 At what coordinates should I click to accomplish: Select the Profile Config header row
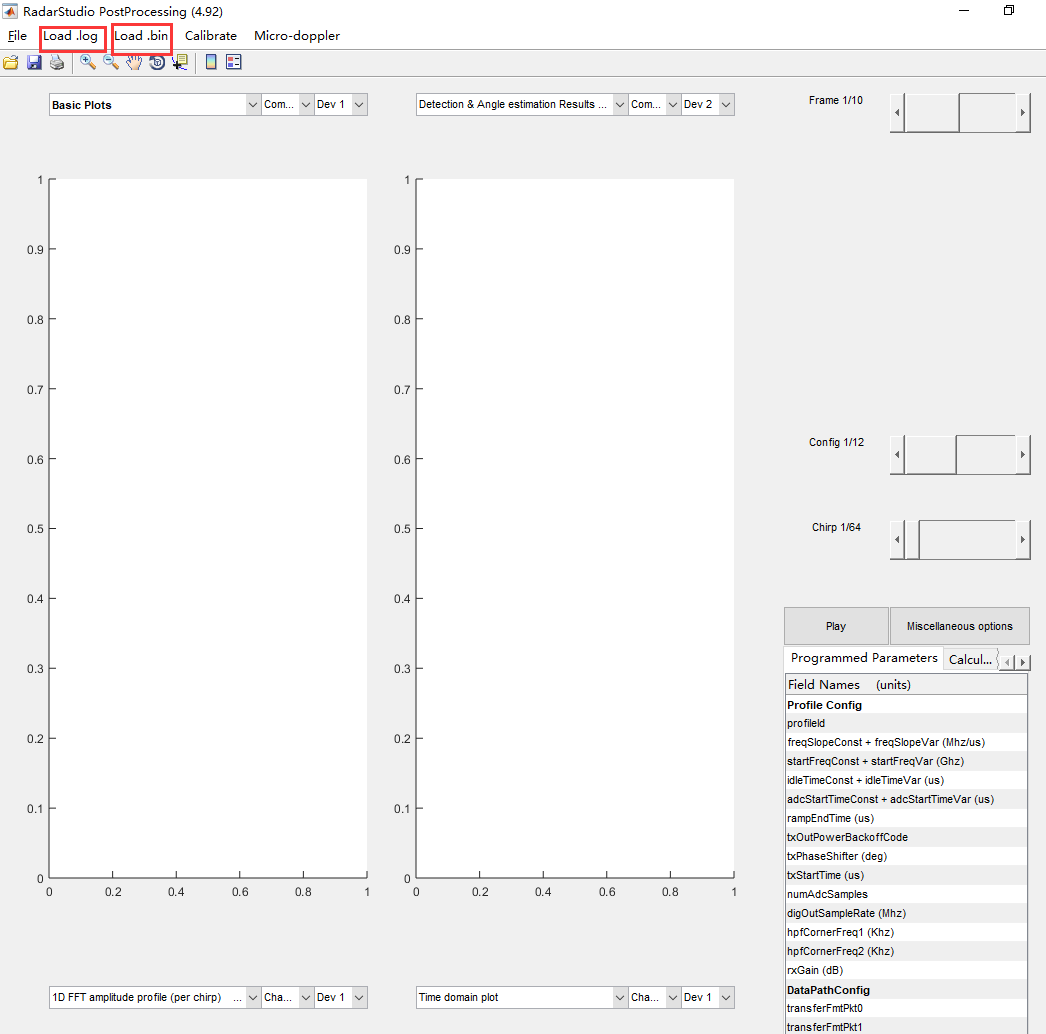(x=906, y=705)
